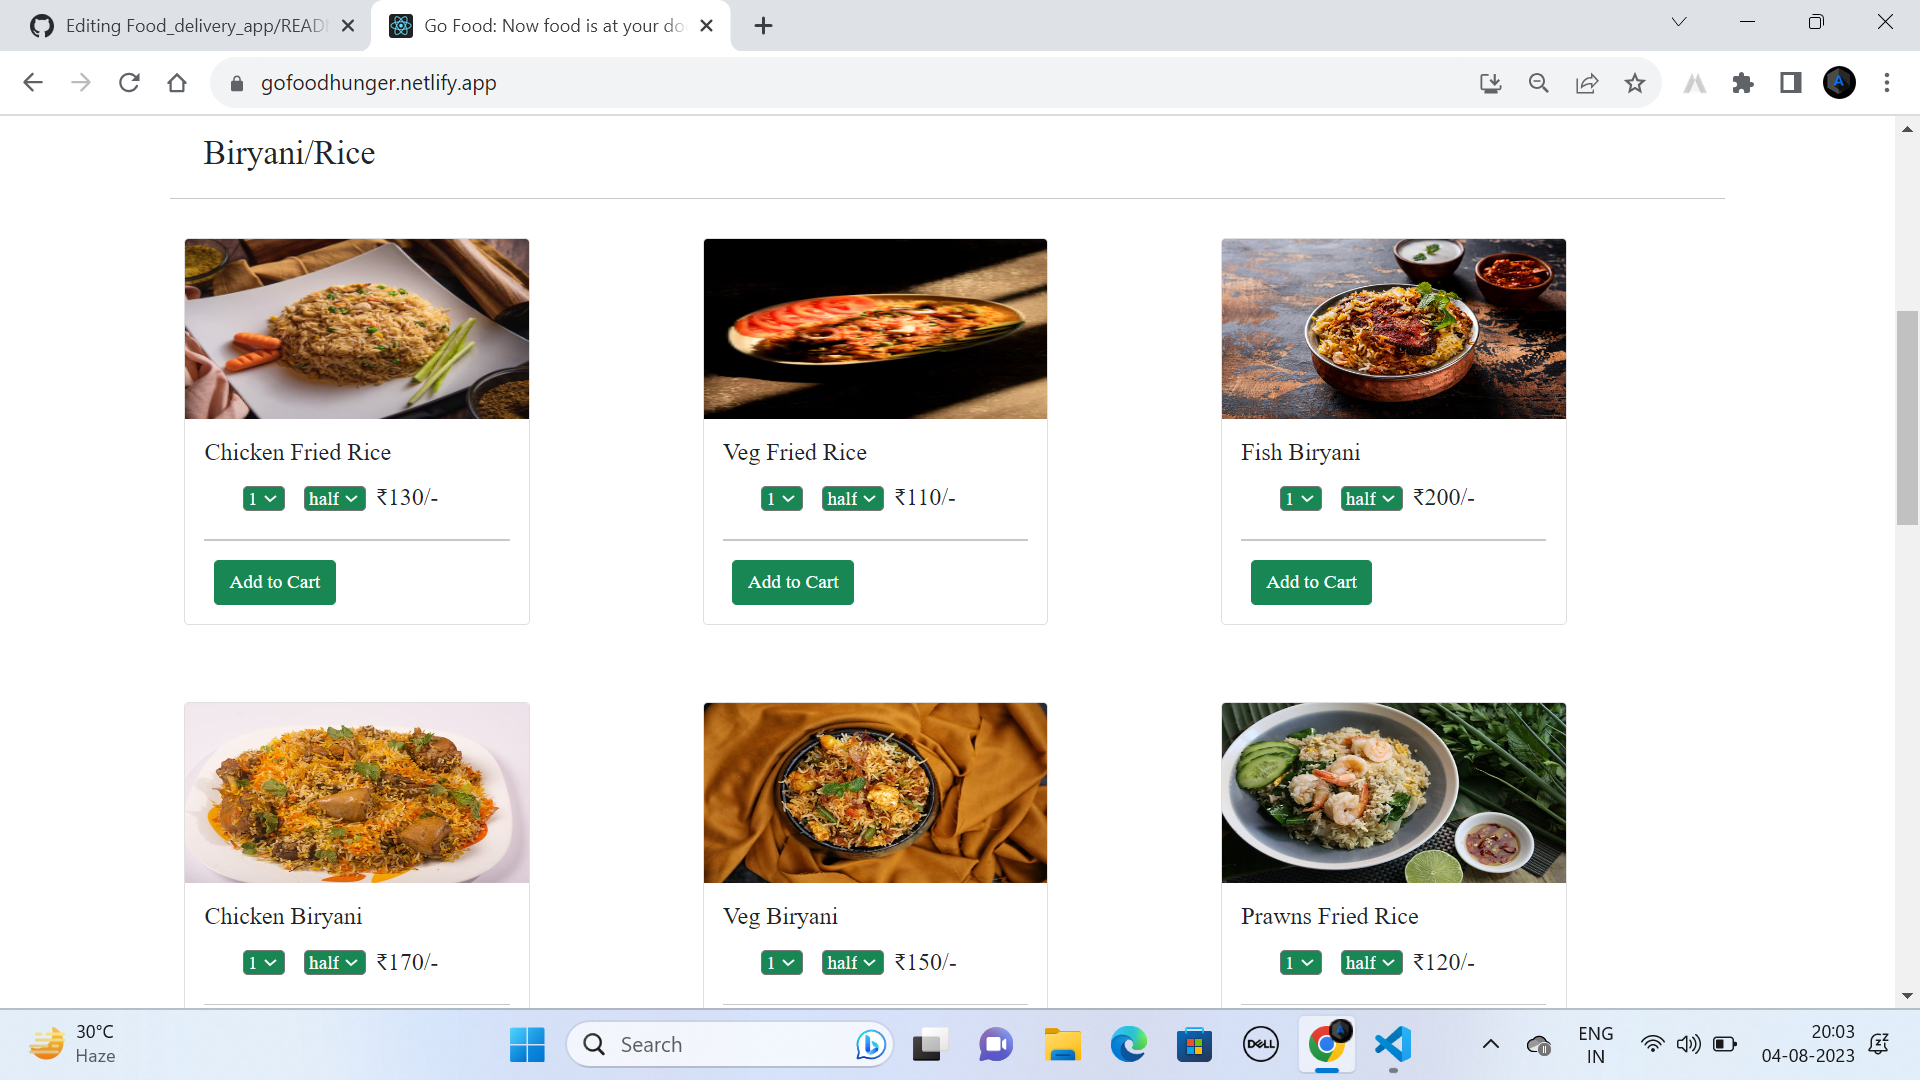Open the quantity dropdown for Chicken Fried Rice

coord(263,498)
